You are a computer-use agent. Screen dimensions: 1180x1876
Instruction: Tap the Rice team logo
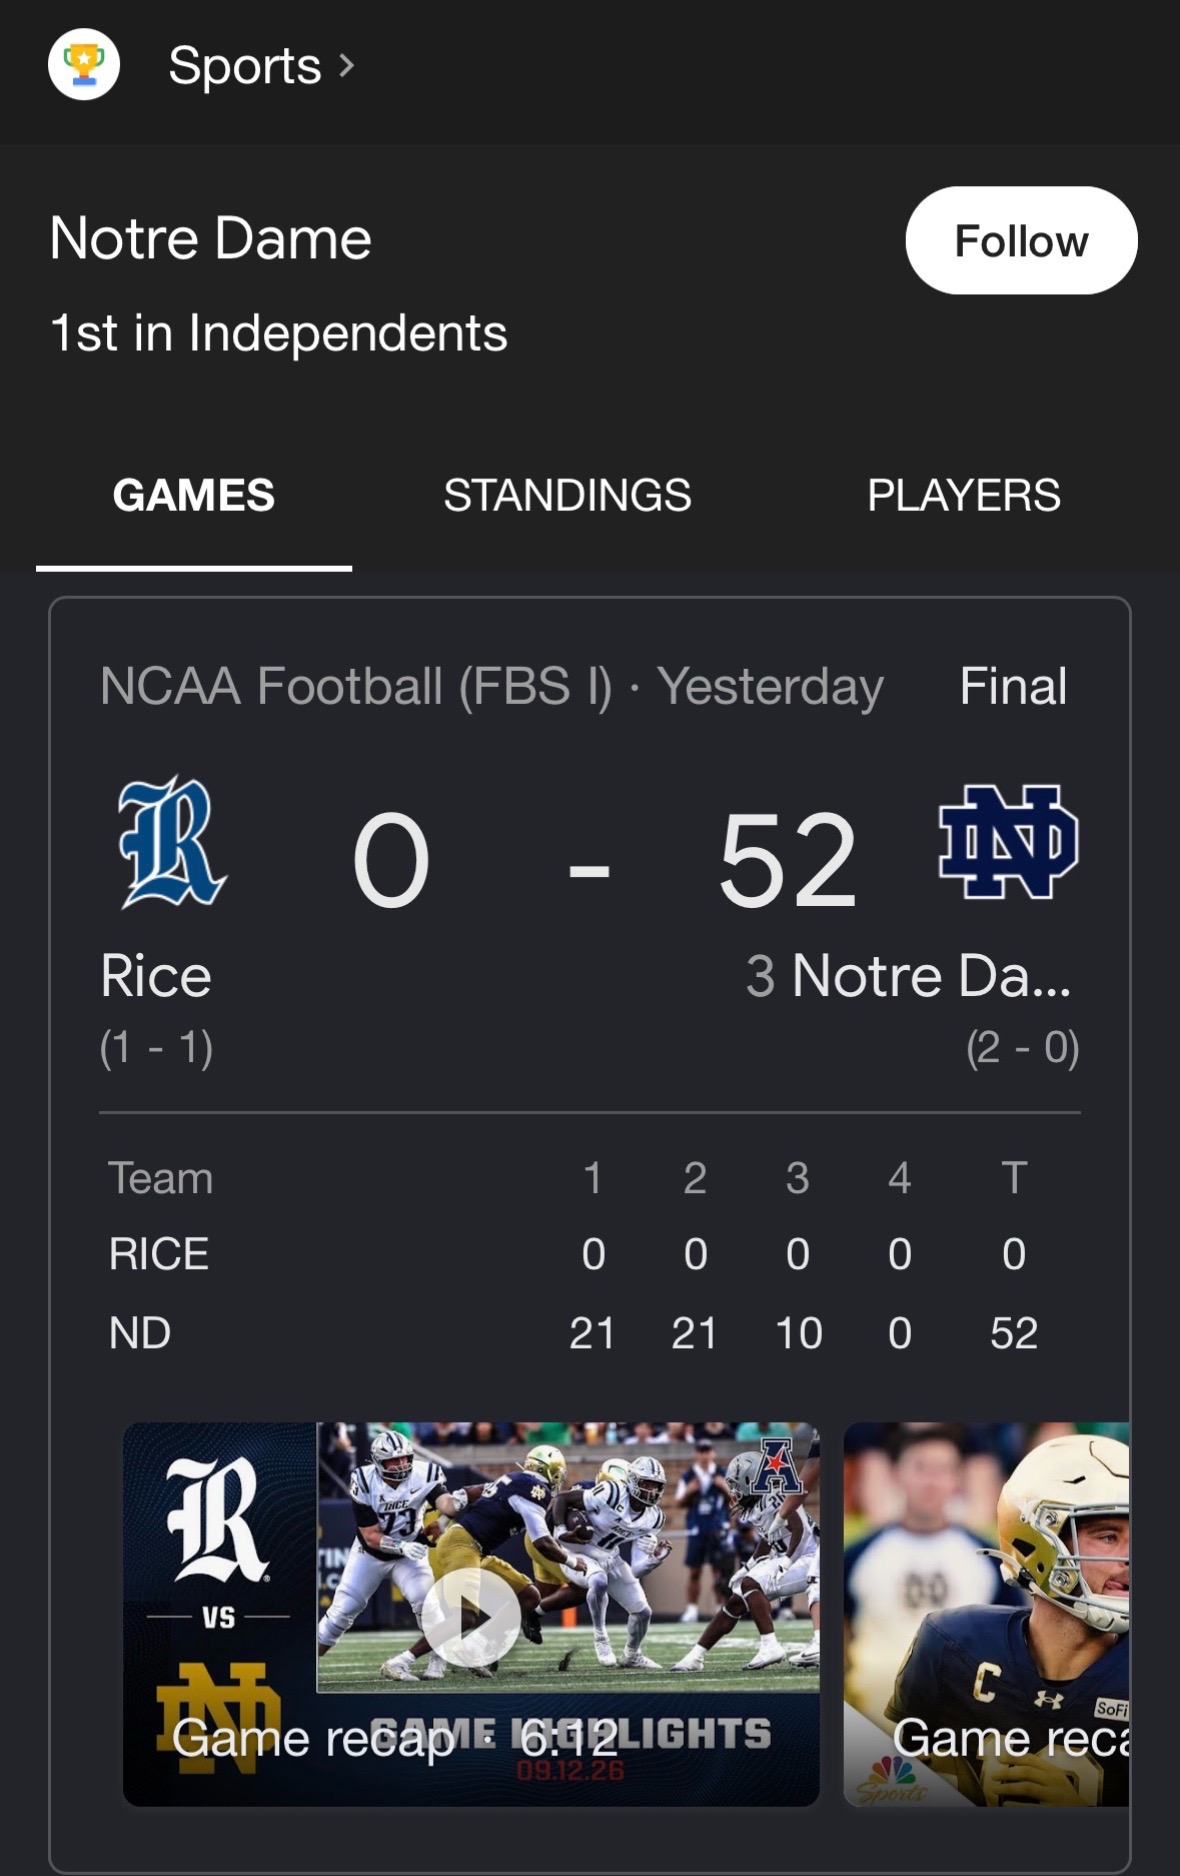(x=172, y=842)
